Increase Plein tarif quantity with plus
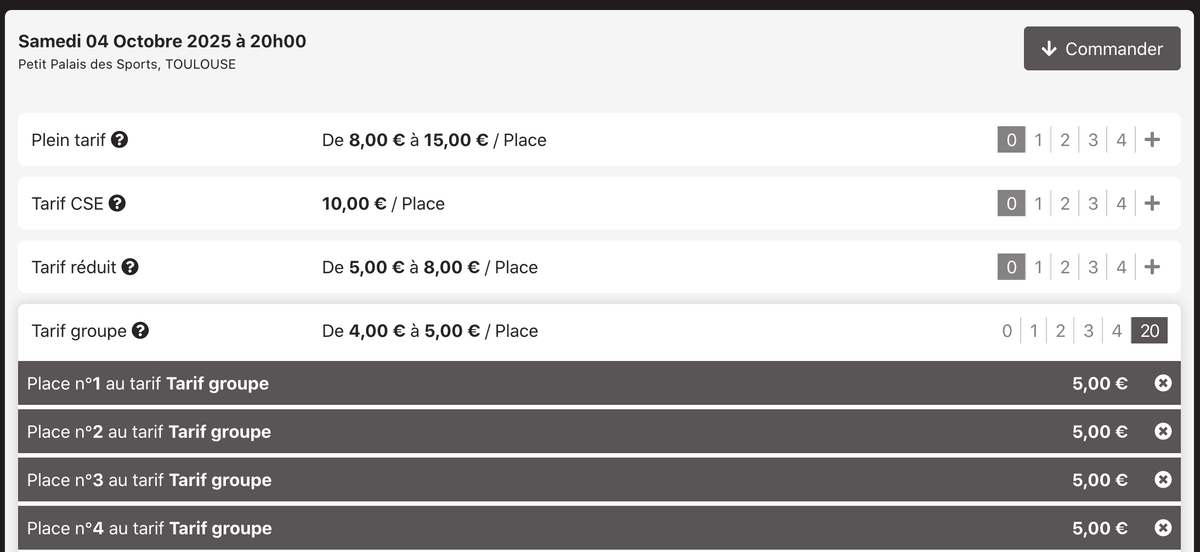1200x552 pixels. (1152, 140)
